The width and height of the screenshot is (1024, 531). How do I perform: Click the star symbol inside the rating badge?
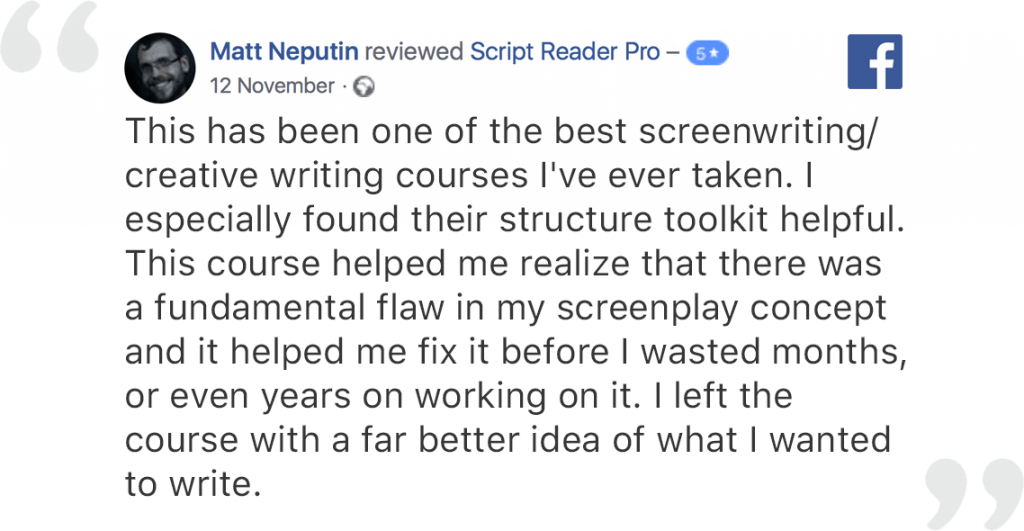tap(714, 54)
